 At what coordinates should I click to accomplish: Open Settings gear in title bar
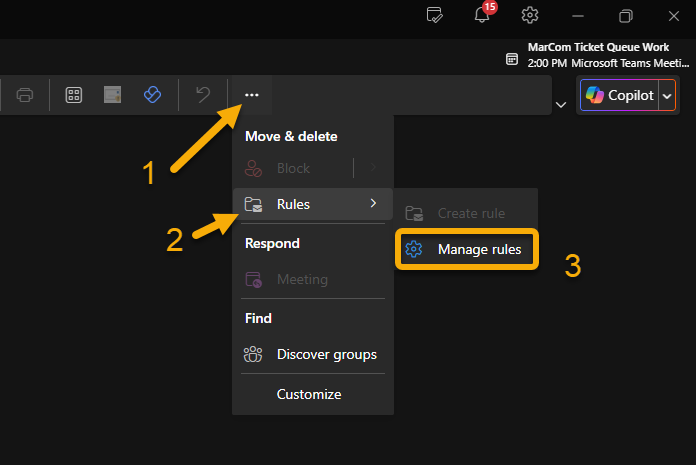tap(530, 15)
